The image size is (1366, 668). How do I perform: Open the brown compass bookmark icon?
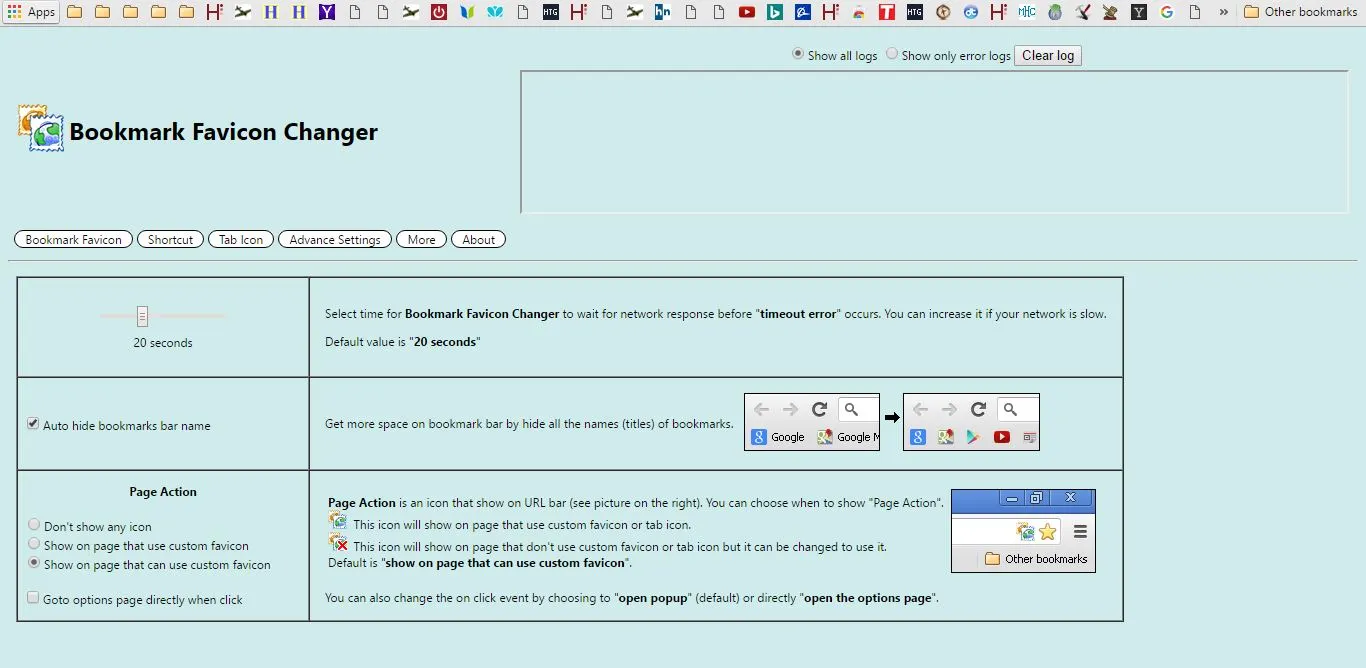click(943, 12)
